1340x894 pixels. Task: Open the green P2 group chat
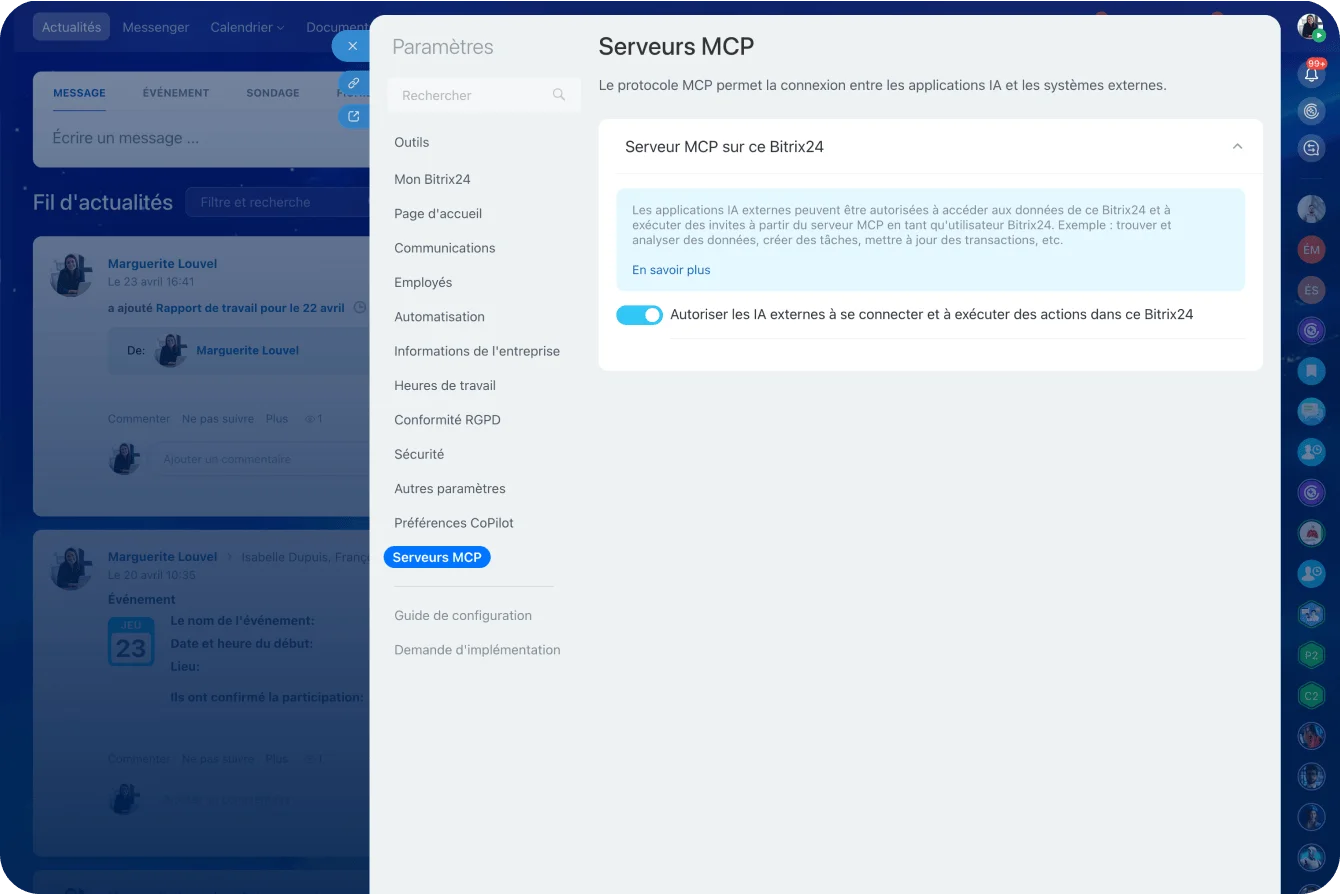1312,655
